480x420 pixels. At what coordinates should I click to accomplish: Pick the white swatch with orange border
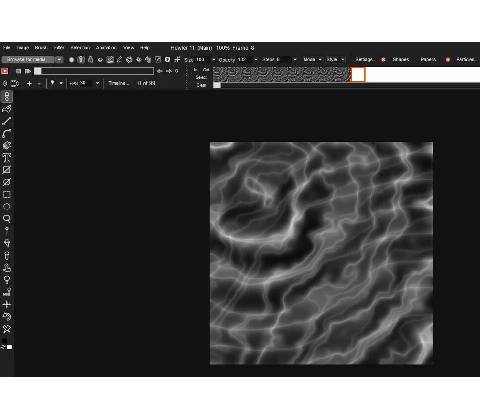tap(358, 74)
